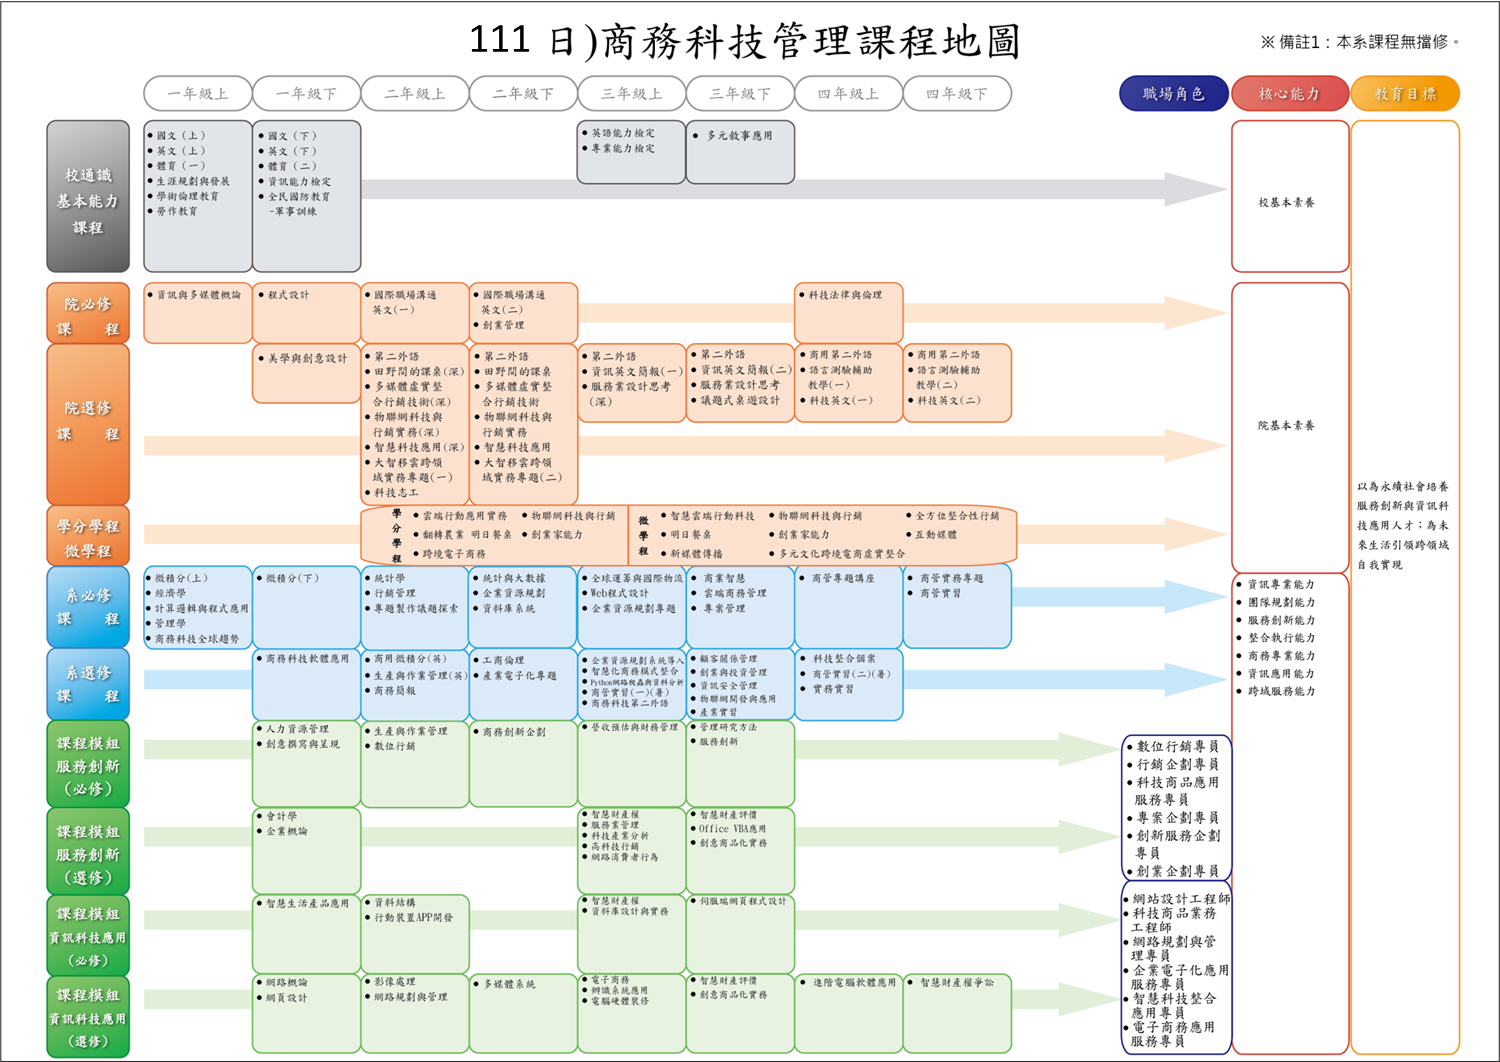Screen dimensions: 1500x1062
Task: Select the 學分學程微學程 row label
Action: click(88, 536)
